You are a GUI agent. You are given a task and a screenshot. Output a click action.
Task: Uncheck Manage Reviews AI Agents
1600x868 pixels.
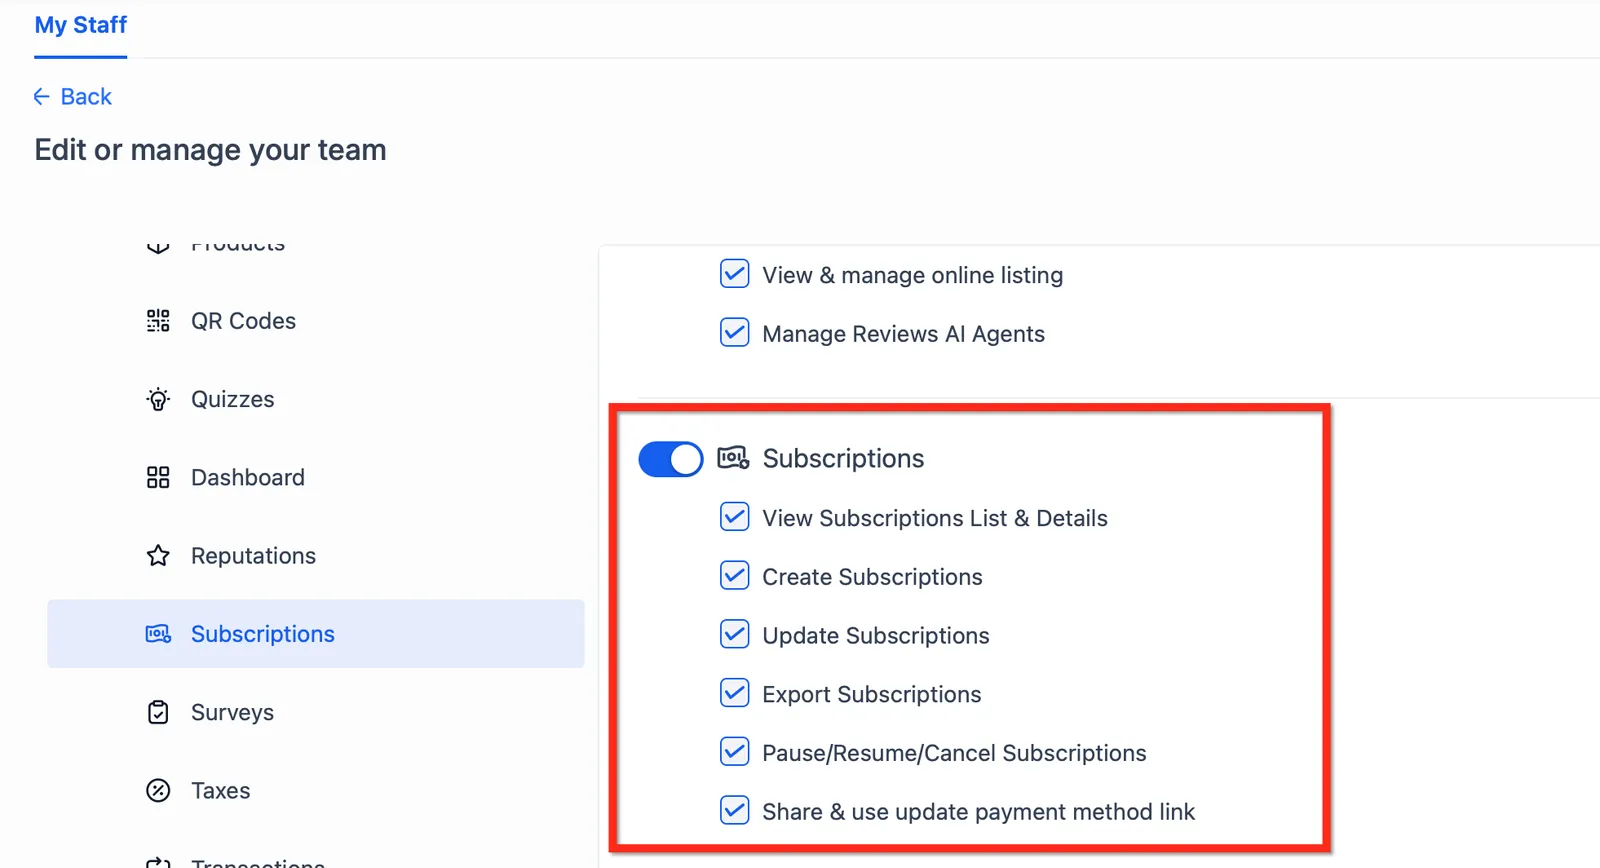[x=735, y=332]
